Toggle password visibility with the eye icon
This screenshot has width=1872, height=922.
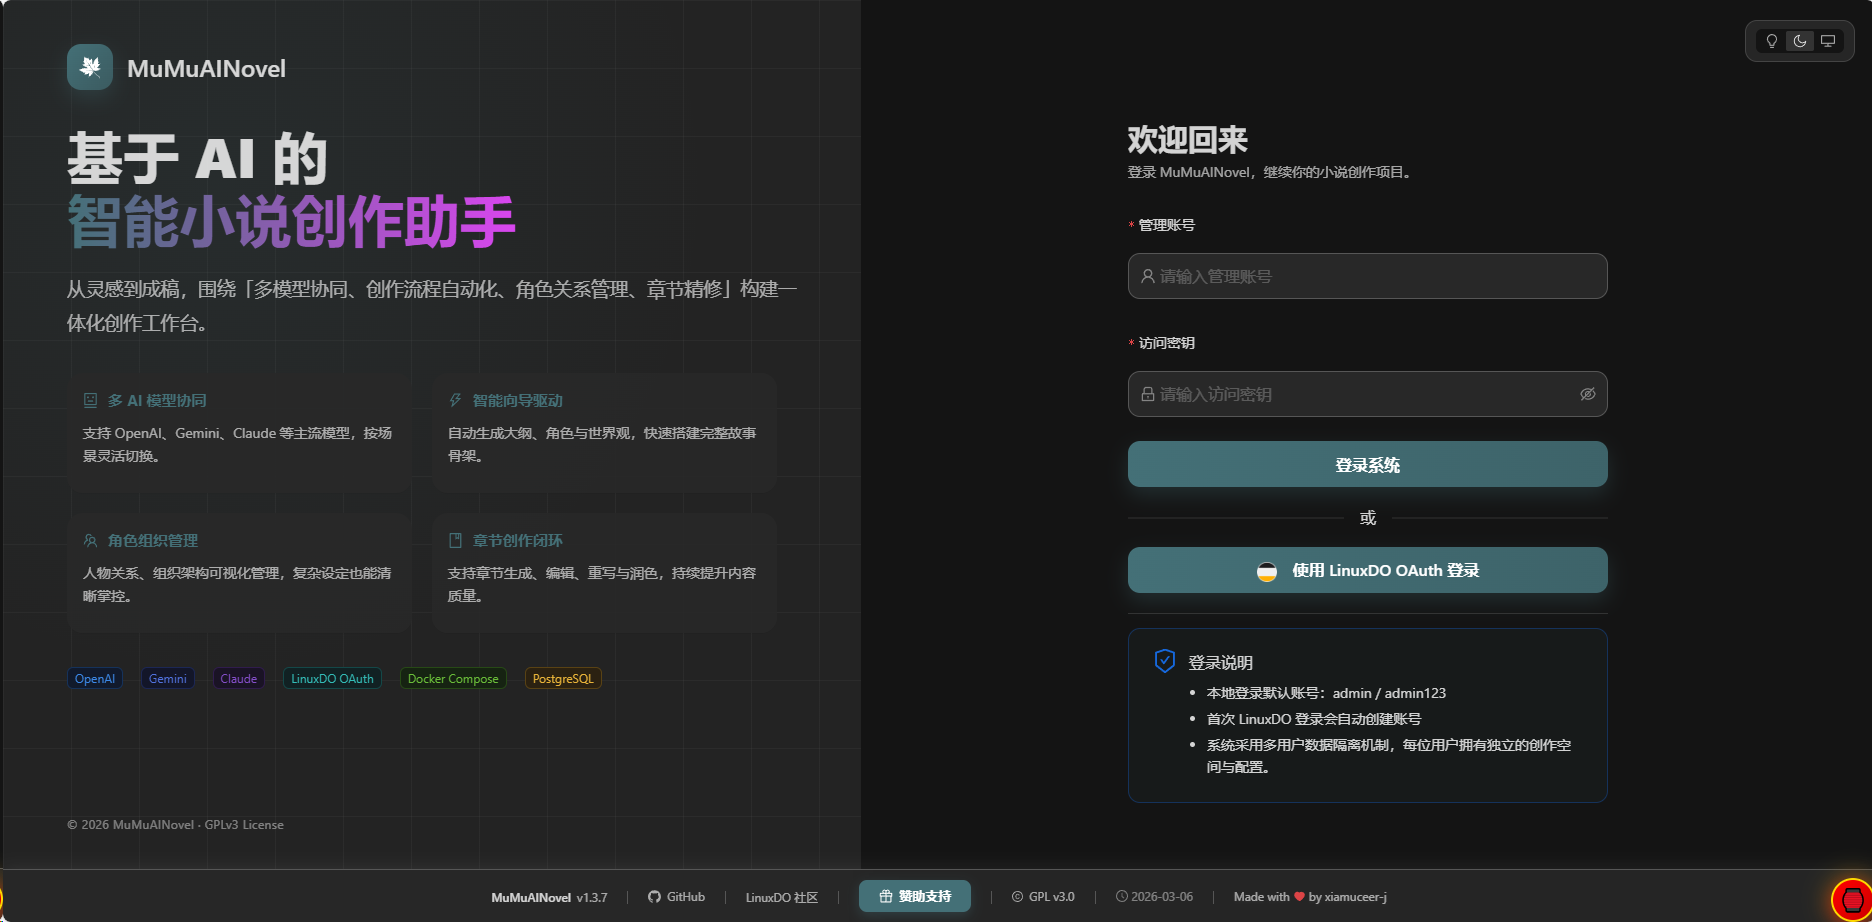click(x=1587, y=394)
